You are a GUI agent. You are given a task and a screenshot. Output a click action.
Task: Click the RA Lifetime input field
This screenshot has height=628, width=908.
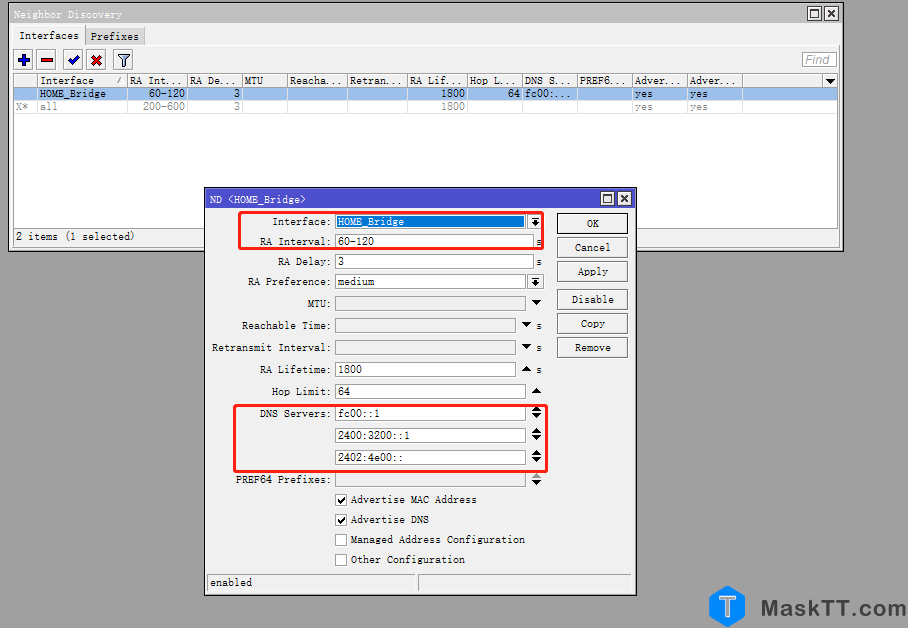click(425, 370)
